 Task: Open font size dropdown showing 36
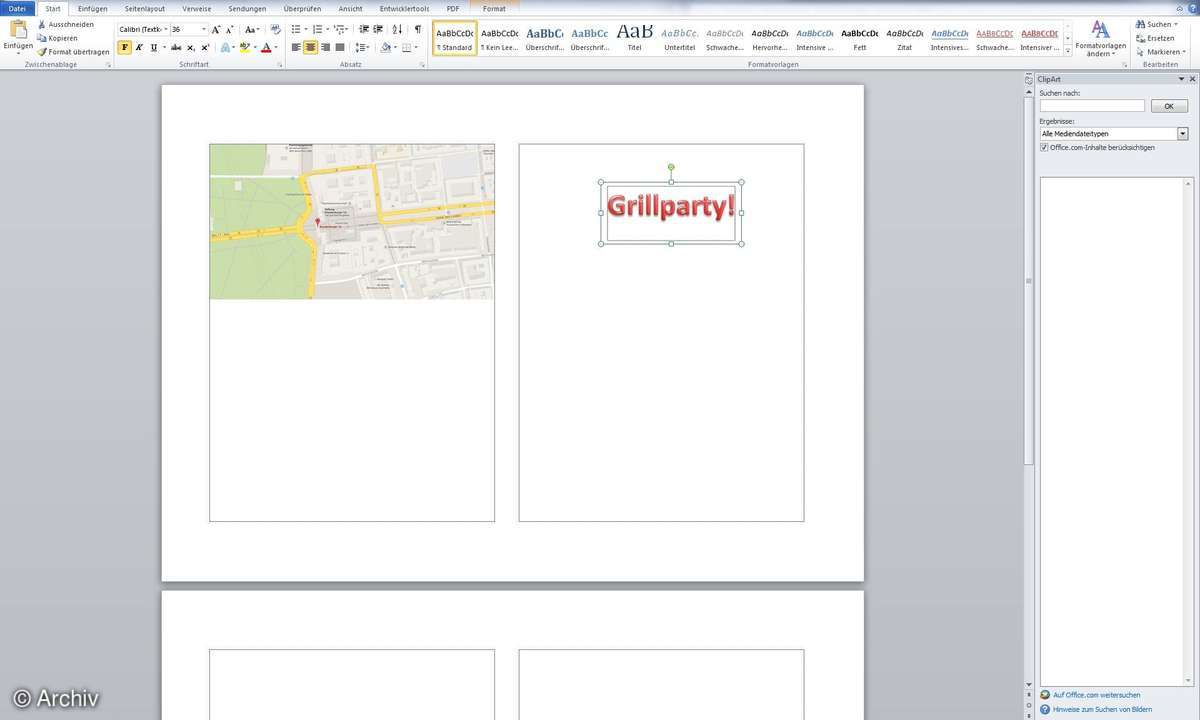click(204, 30)
